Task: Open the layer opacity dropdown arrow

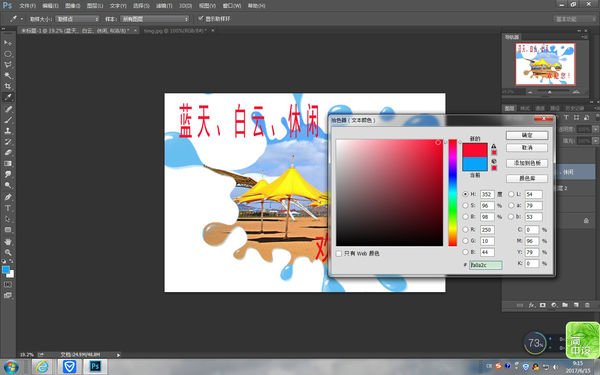Action: tap(595, 129)
